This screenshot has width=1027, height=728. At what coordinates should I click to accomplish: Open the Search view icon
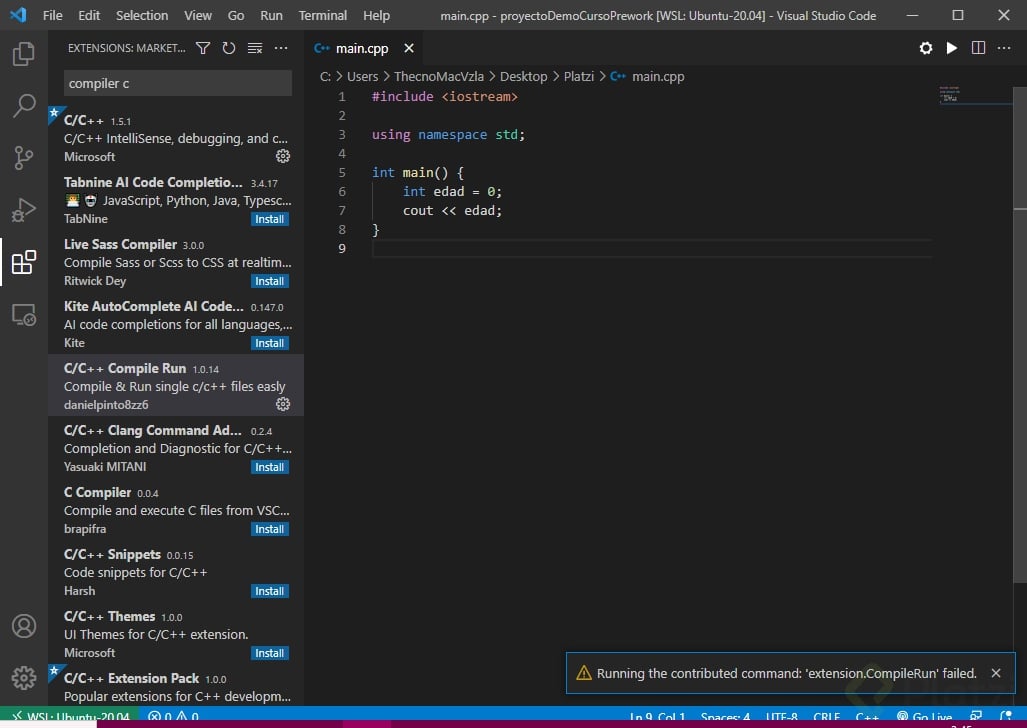click(24, 106)
